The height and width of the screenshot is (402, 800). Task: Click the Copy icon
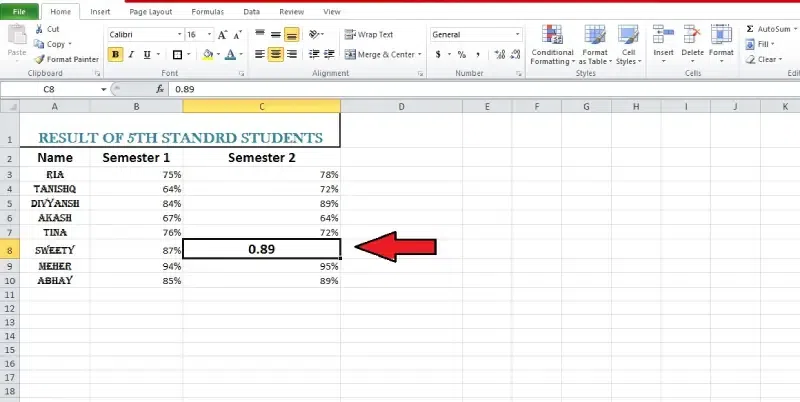click(39, 44)
